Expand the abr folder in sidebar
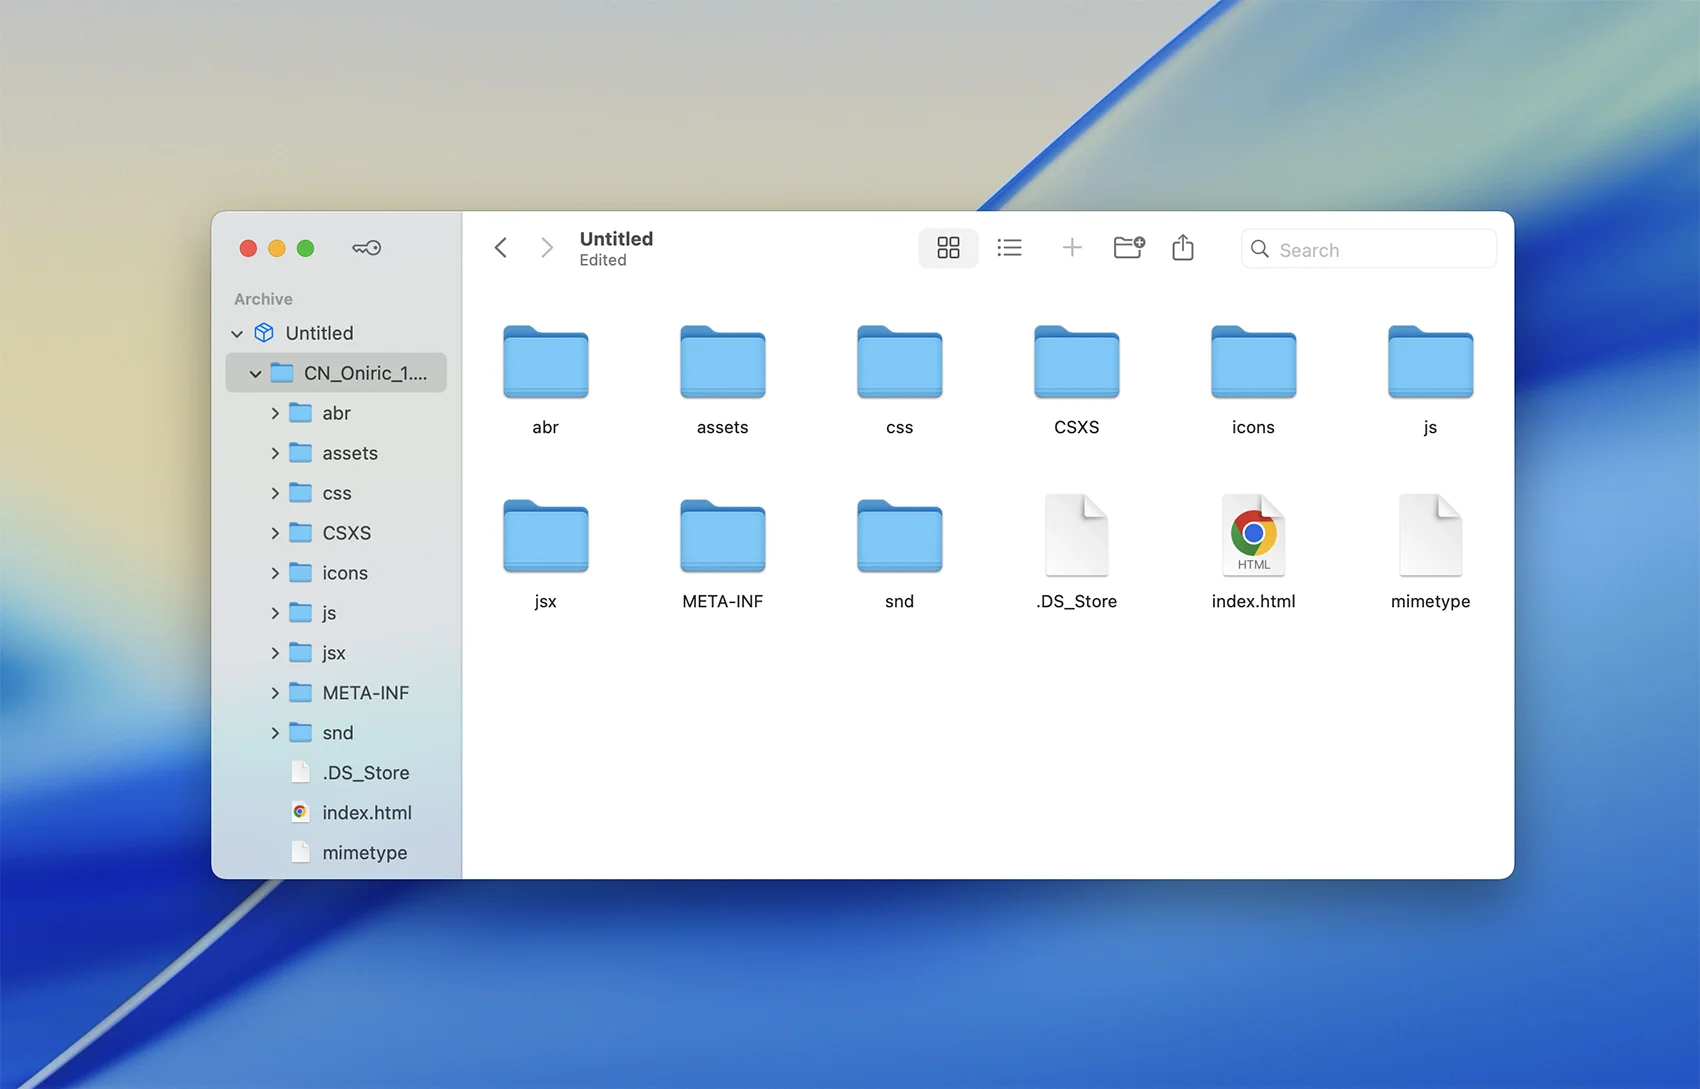This screenshot has height=1089, width=1700. point(275,413)
